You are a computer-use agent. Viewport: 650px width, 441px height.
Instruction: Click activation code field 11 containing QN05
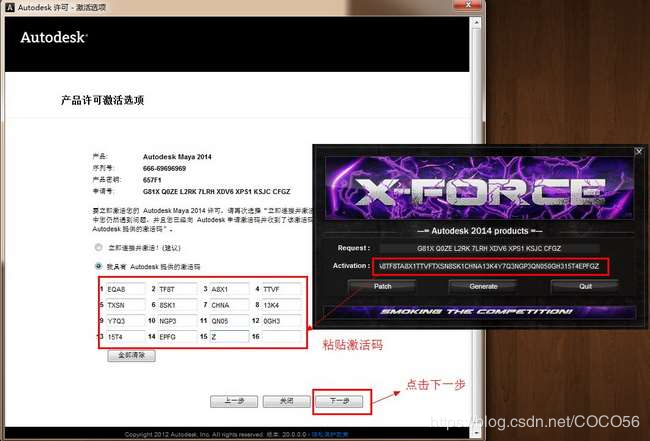click(229, 321)
